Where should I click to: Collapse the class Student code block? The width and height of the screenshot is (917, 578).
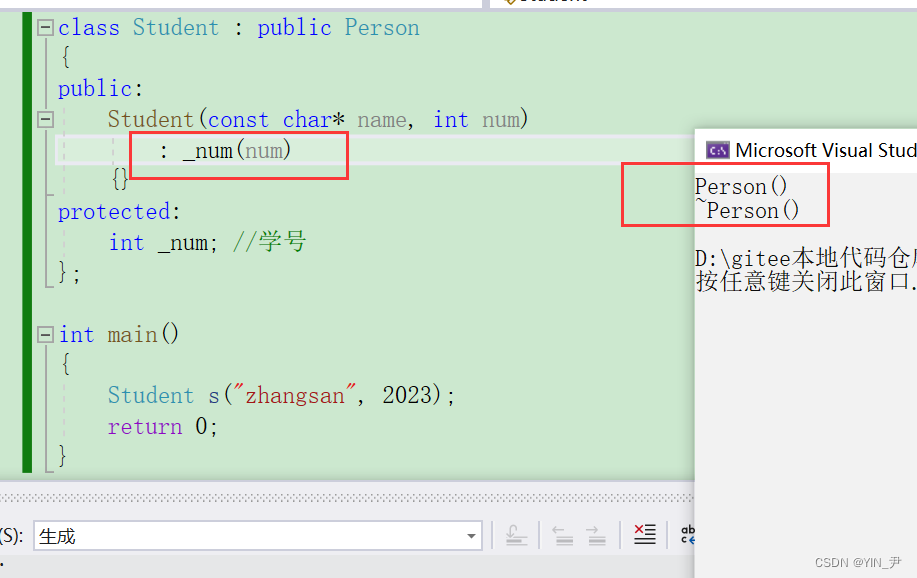[46, 27]
